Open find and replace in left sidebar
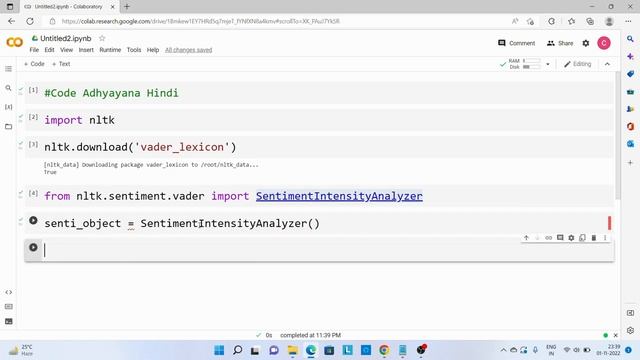The image size is (640, 360). (x=8, y=88)
